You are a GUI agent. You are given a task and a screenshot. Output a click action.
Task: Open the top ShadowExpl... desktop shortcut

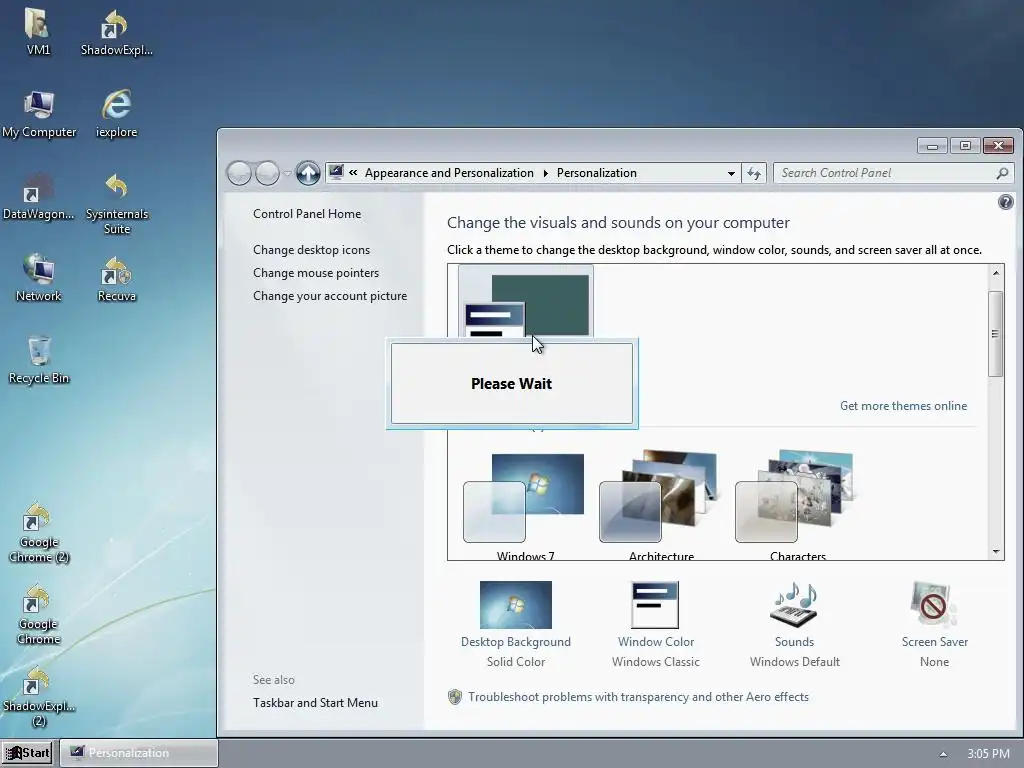116,32
